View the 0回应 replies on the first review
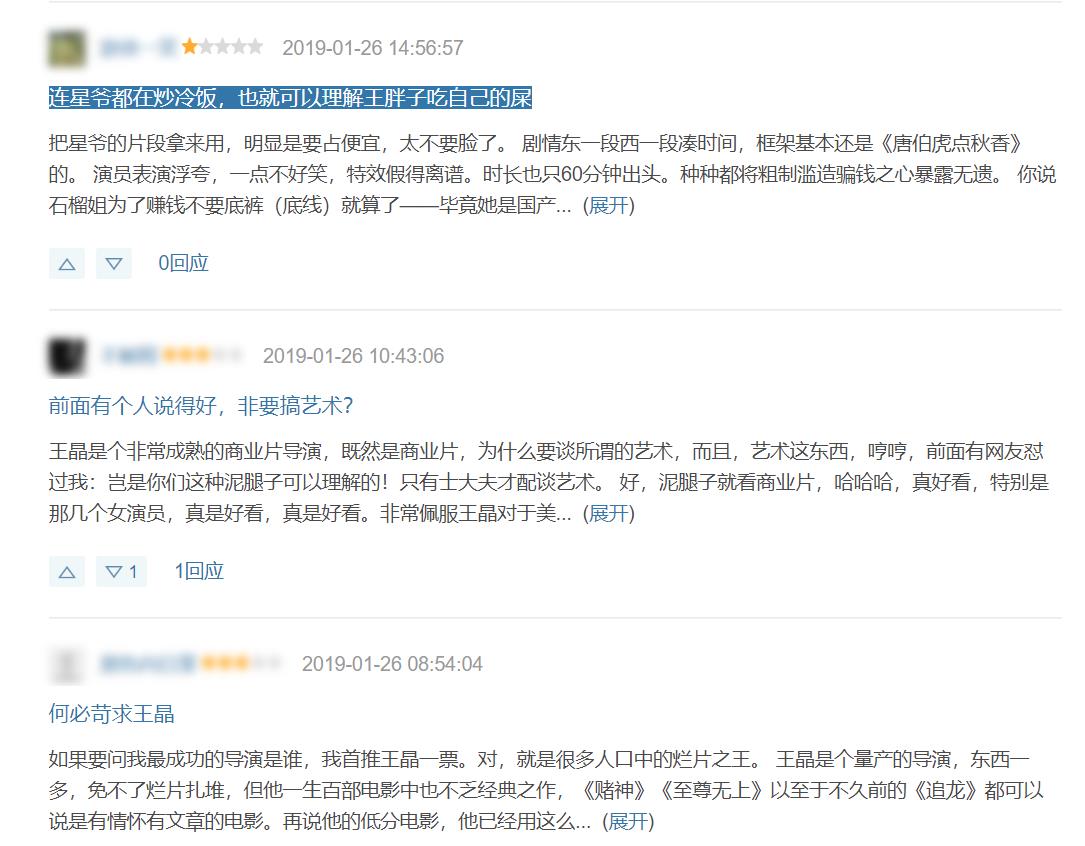This screenshot has height=846, width=1085. 184,264
